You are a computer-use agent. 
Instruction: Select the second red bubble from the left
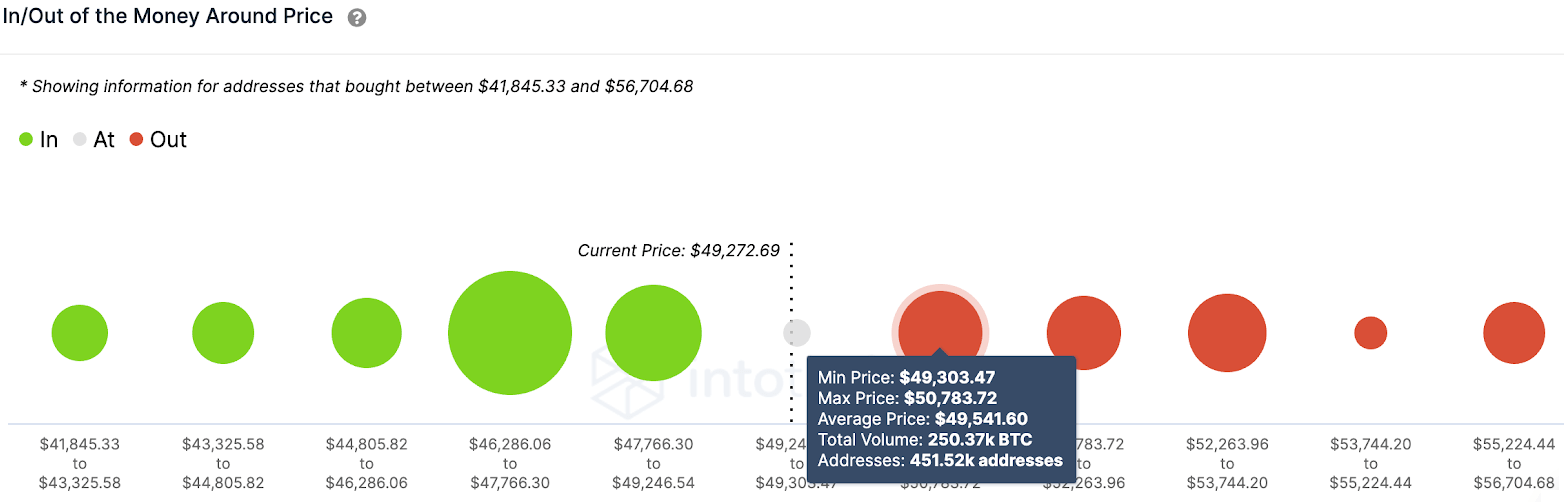(x=1083, y=333)
